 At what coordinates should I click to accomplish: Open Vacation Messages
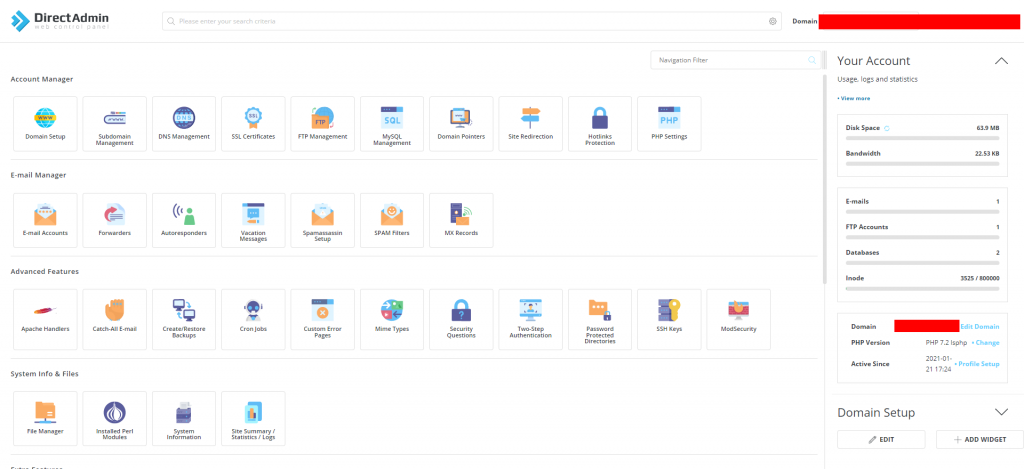(x=253, y=220)
